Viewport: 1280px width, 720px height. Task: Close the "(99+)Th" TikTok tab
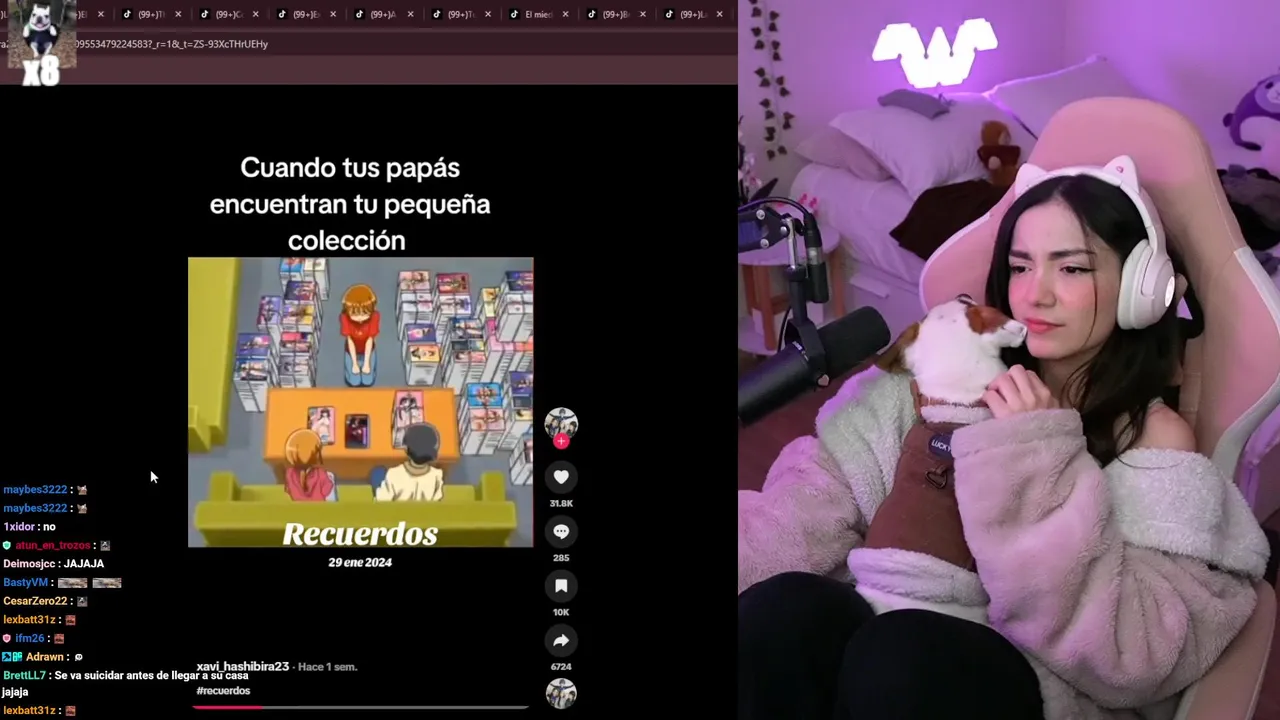tap(178, 15)
